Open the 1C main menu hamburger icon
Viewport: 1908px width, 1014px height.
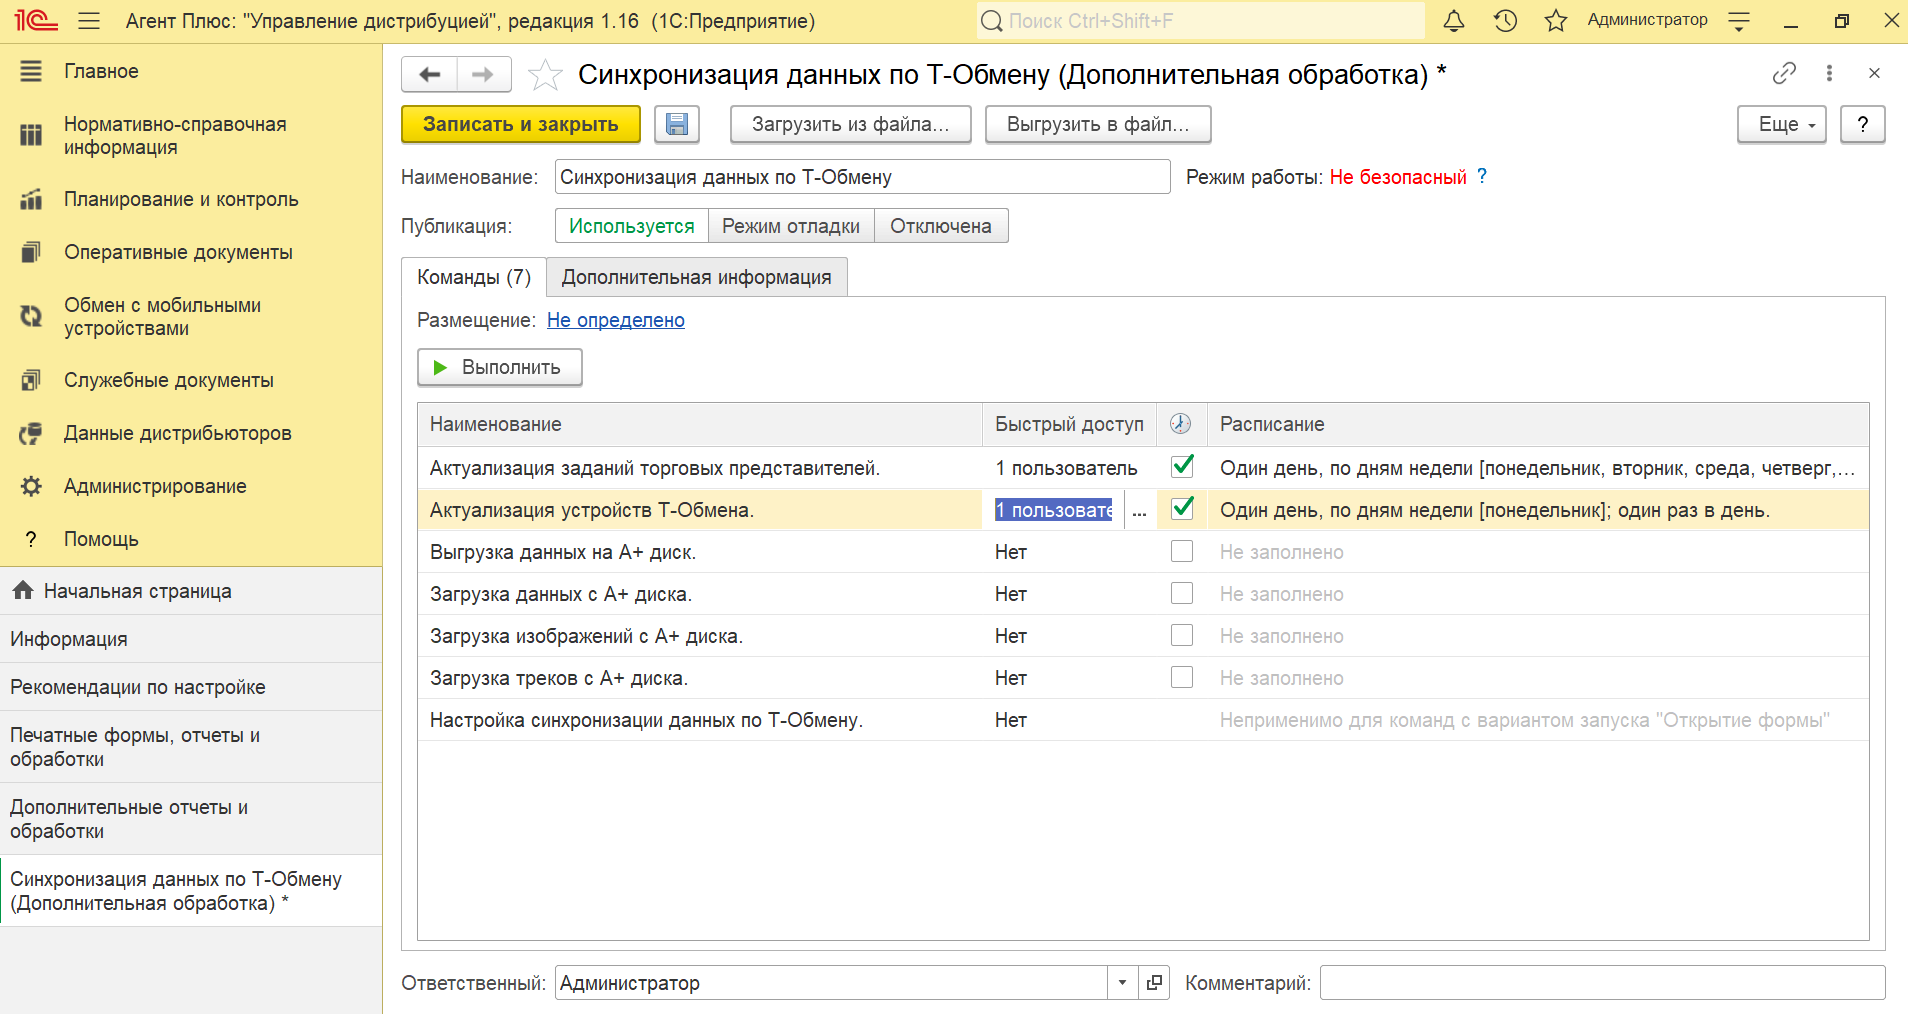89,20
